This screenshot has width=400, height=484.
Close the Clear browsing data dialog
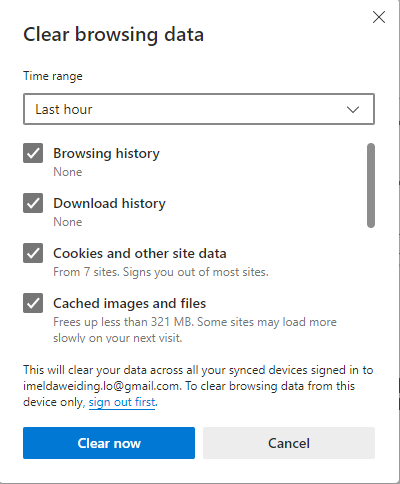point(379,17)
